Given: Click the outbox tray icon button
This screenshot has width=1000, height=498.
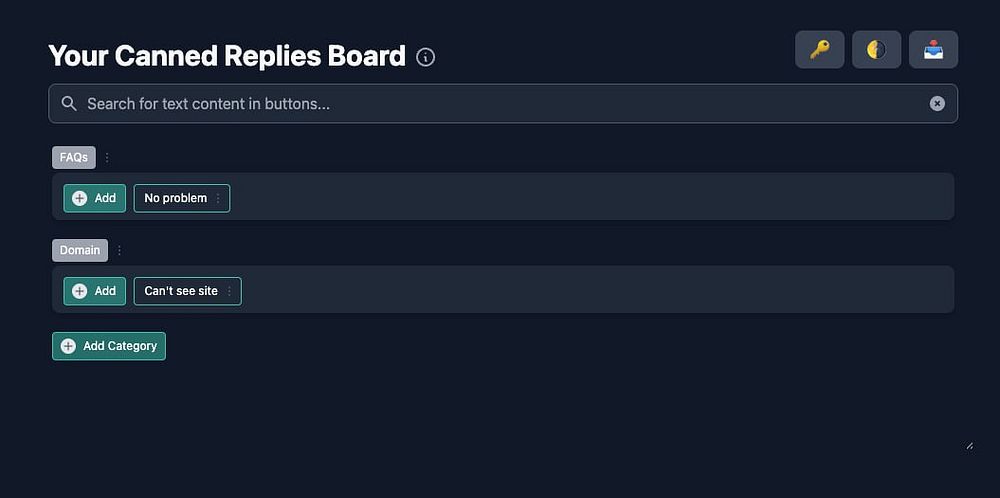Looking at the screenshot, I should [x=933, y=50].
